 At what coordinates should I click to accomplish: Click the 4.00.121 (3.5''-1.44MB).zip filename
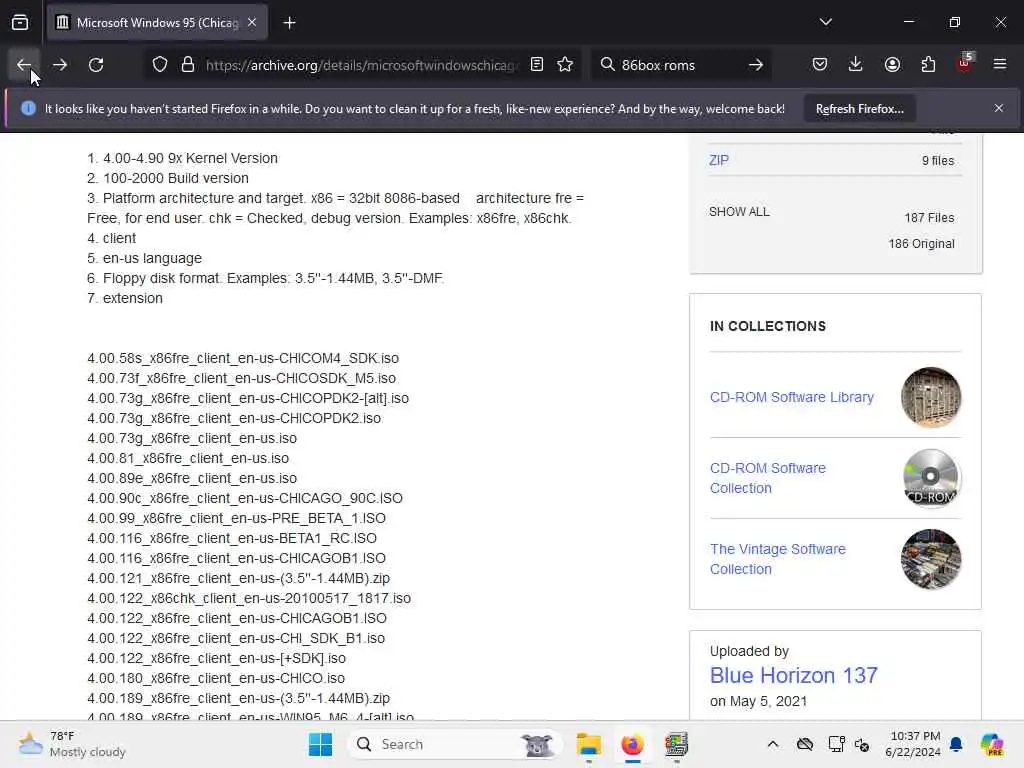click(238, 579)
